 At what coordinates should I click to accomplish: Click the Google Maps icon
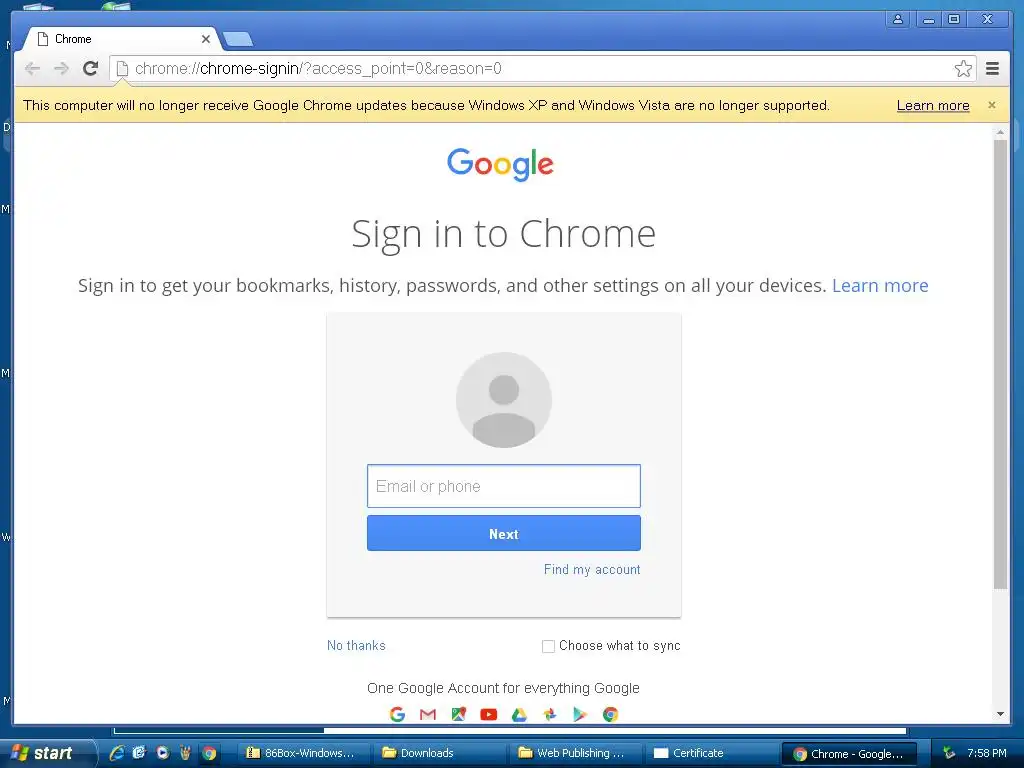point(458,714)
